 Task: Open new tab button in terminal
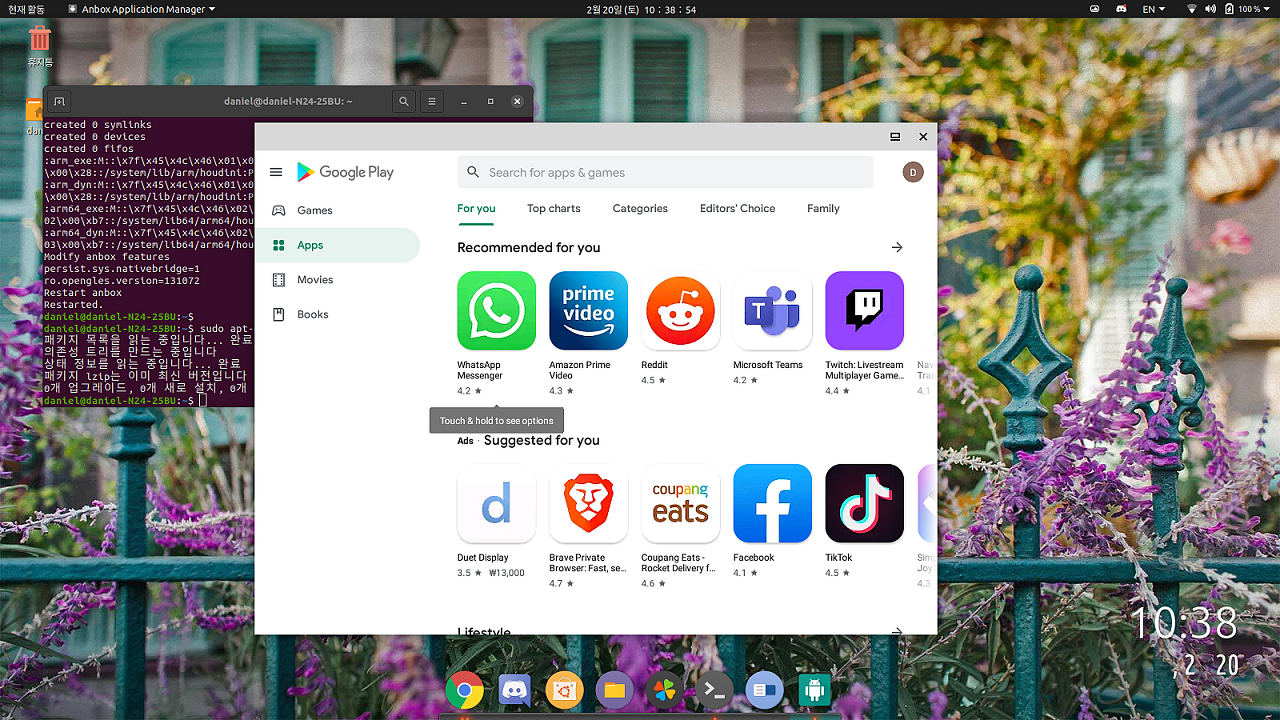[x=59, y=101]
